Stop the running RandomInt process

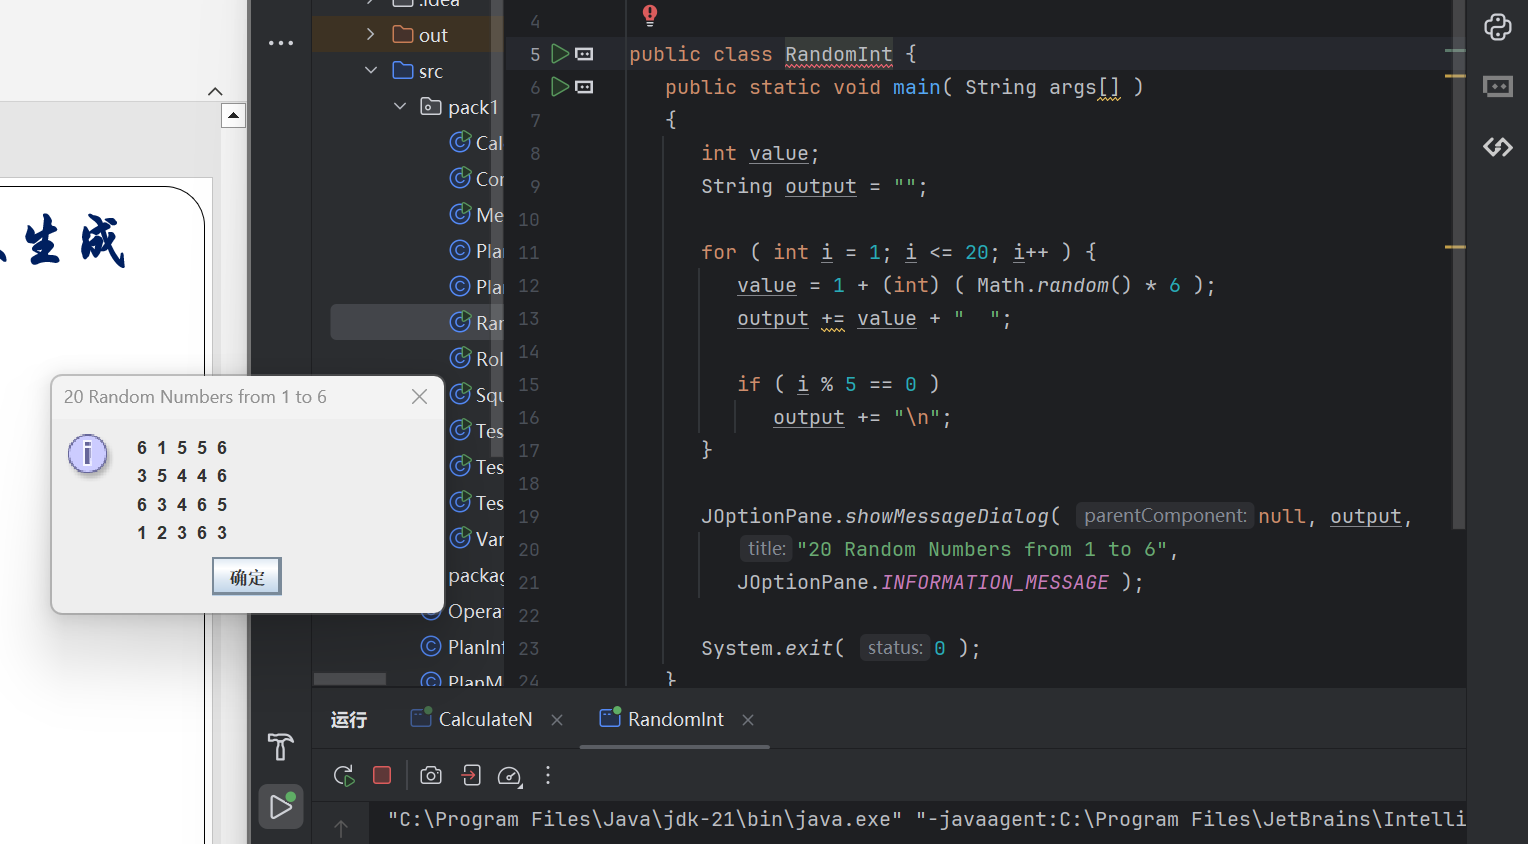tap(382, 775)
